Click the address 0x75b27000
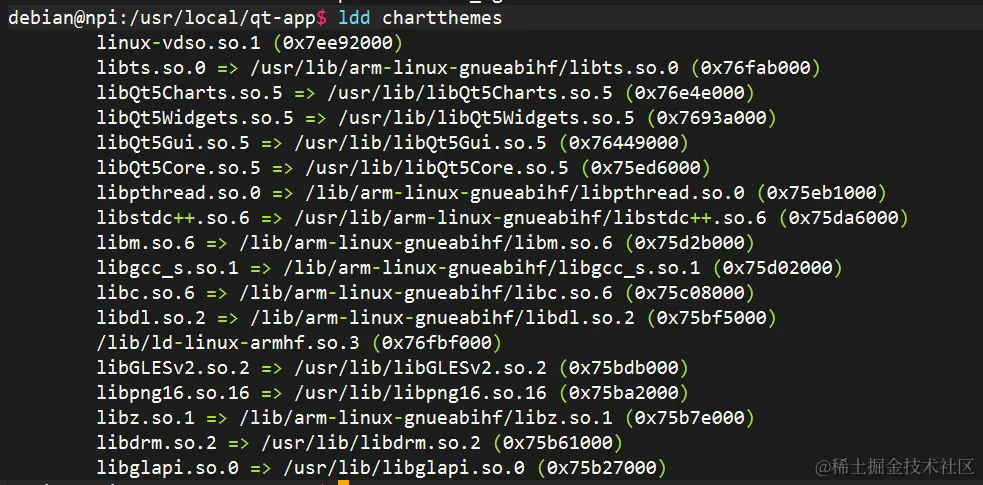Image resolution: width=983 pixels, height=485 pixels. (602, 467)
